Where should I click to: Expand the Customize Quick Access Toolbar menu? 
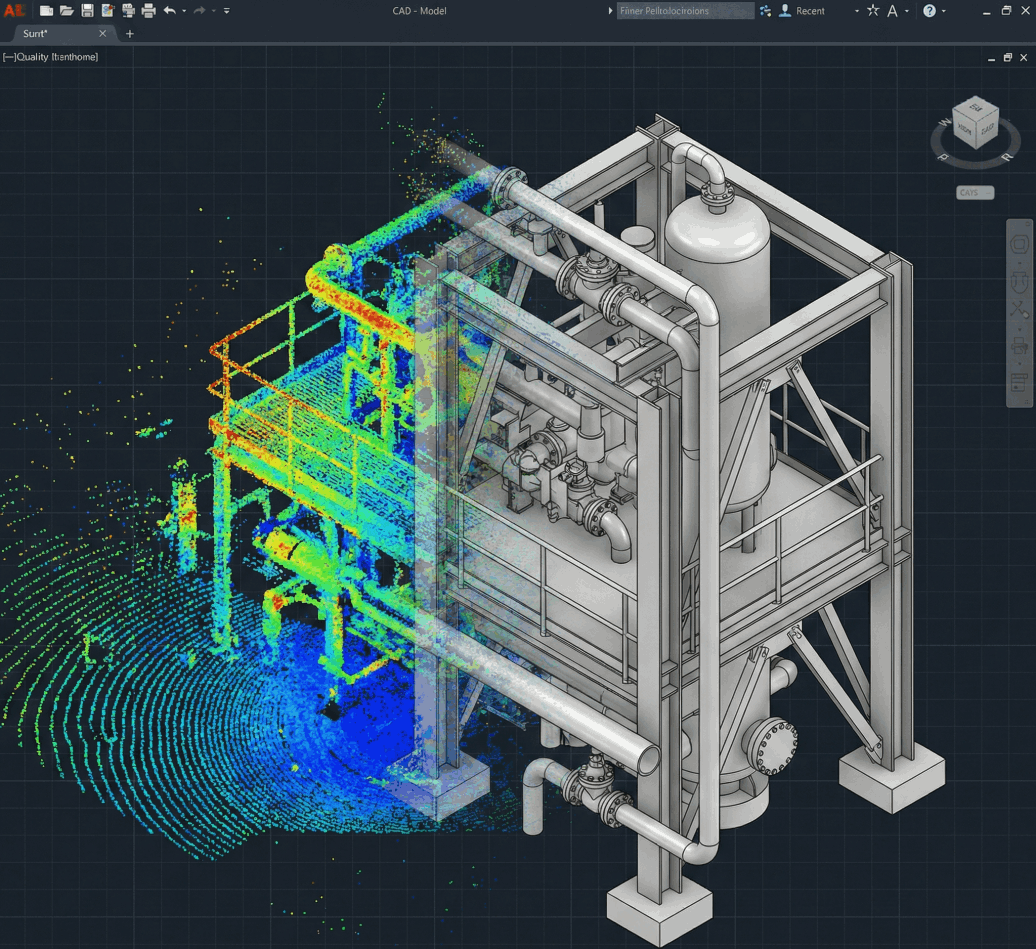(x=226, y=11)
